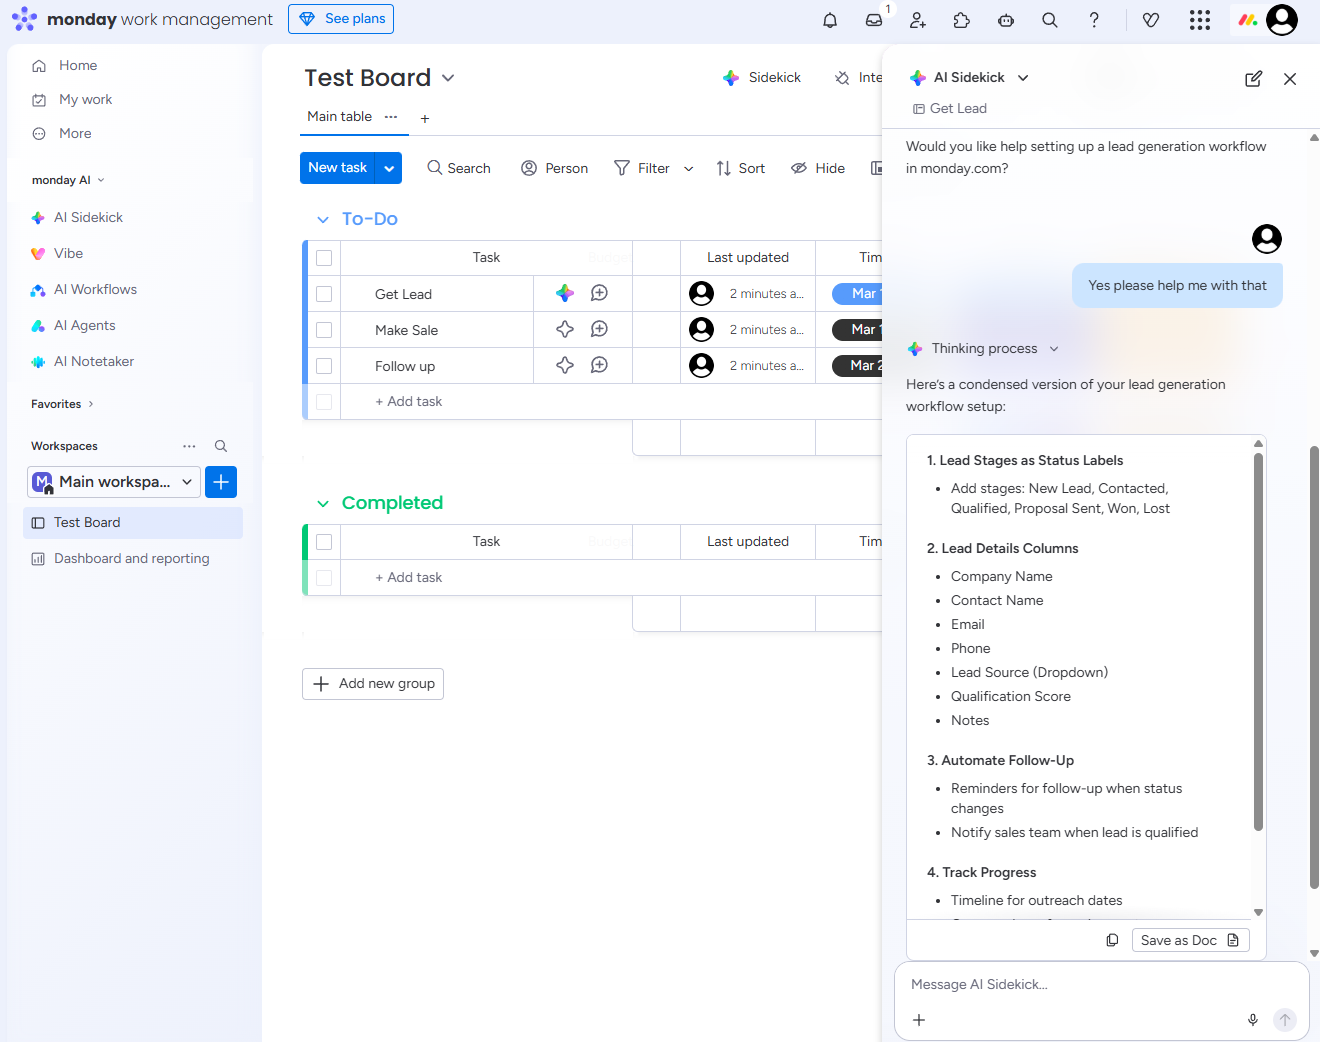Screen dimensions: 1320x1042
Task: Expand the Thinking process section
Action: tap(1054, 348)
